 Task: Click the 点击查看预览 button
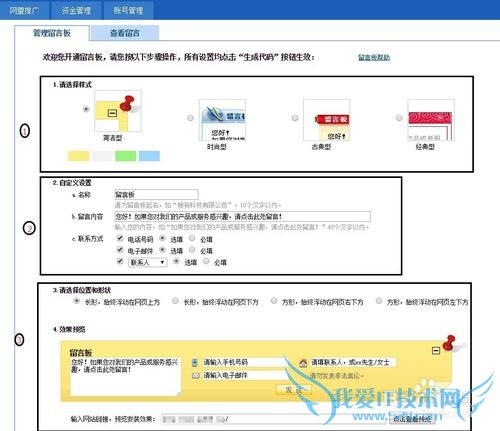coord(412,419)
